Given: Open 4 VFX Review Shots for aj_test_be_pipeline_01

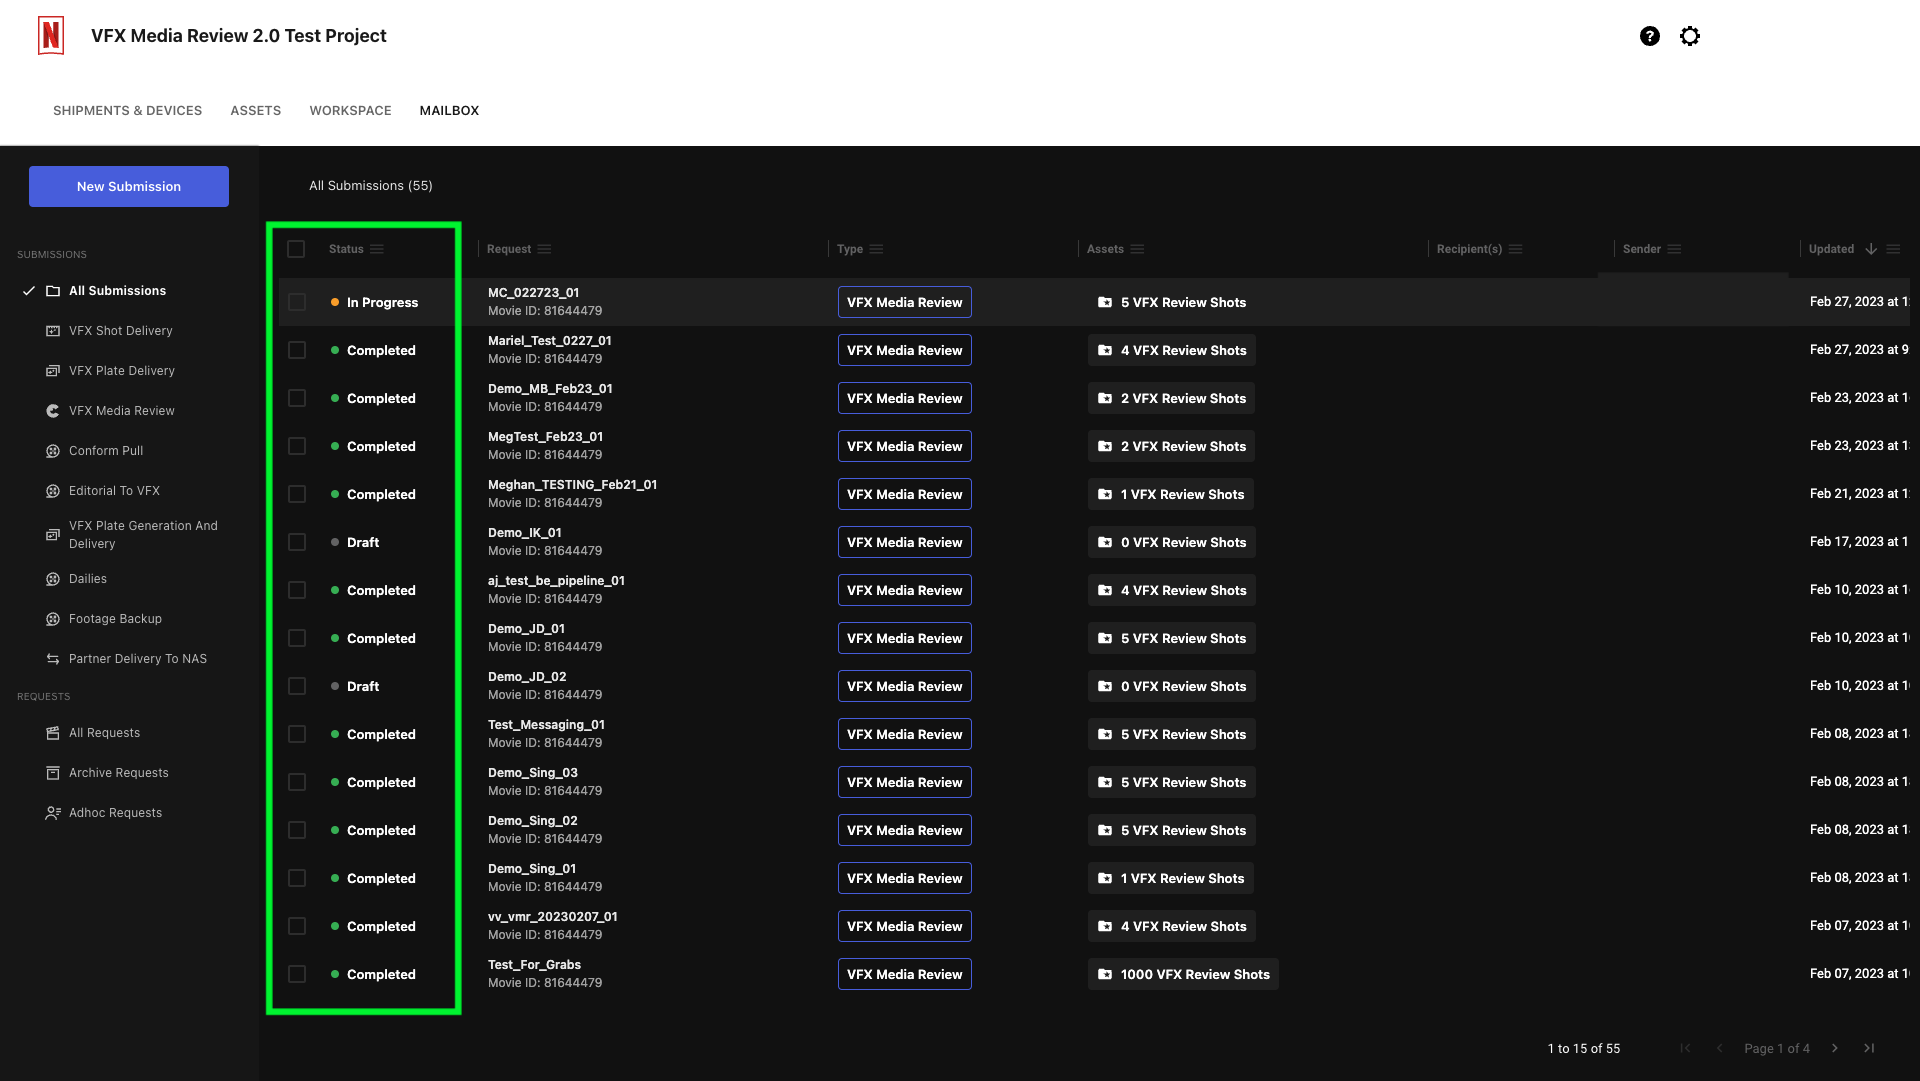Looking at the screenshot, I should [x=1171, y=590].
